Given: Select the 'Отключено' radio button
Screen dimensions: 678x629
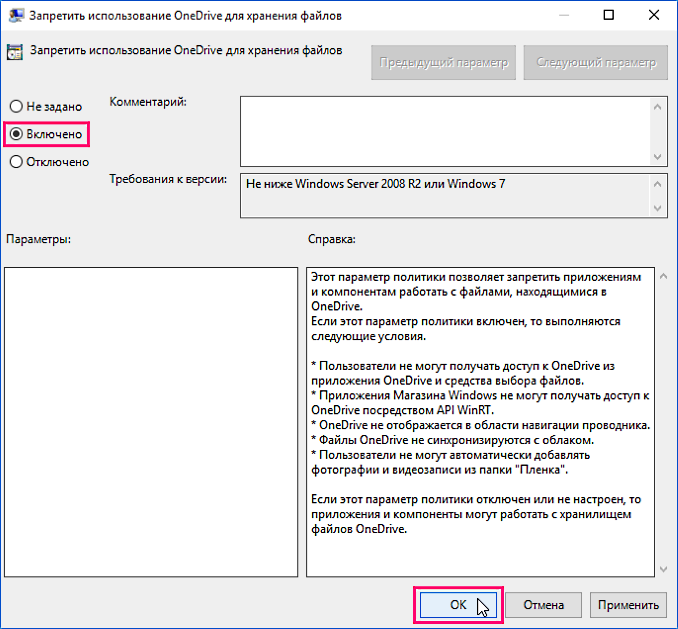Looking at the screenshot, I should point(16,162).
